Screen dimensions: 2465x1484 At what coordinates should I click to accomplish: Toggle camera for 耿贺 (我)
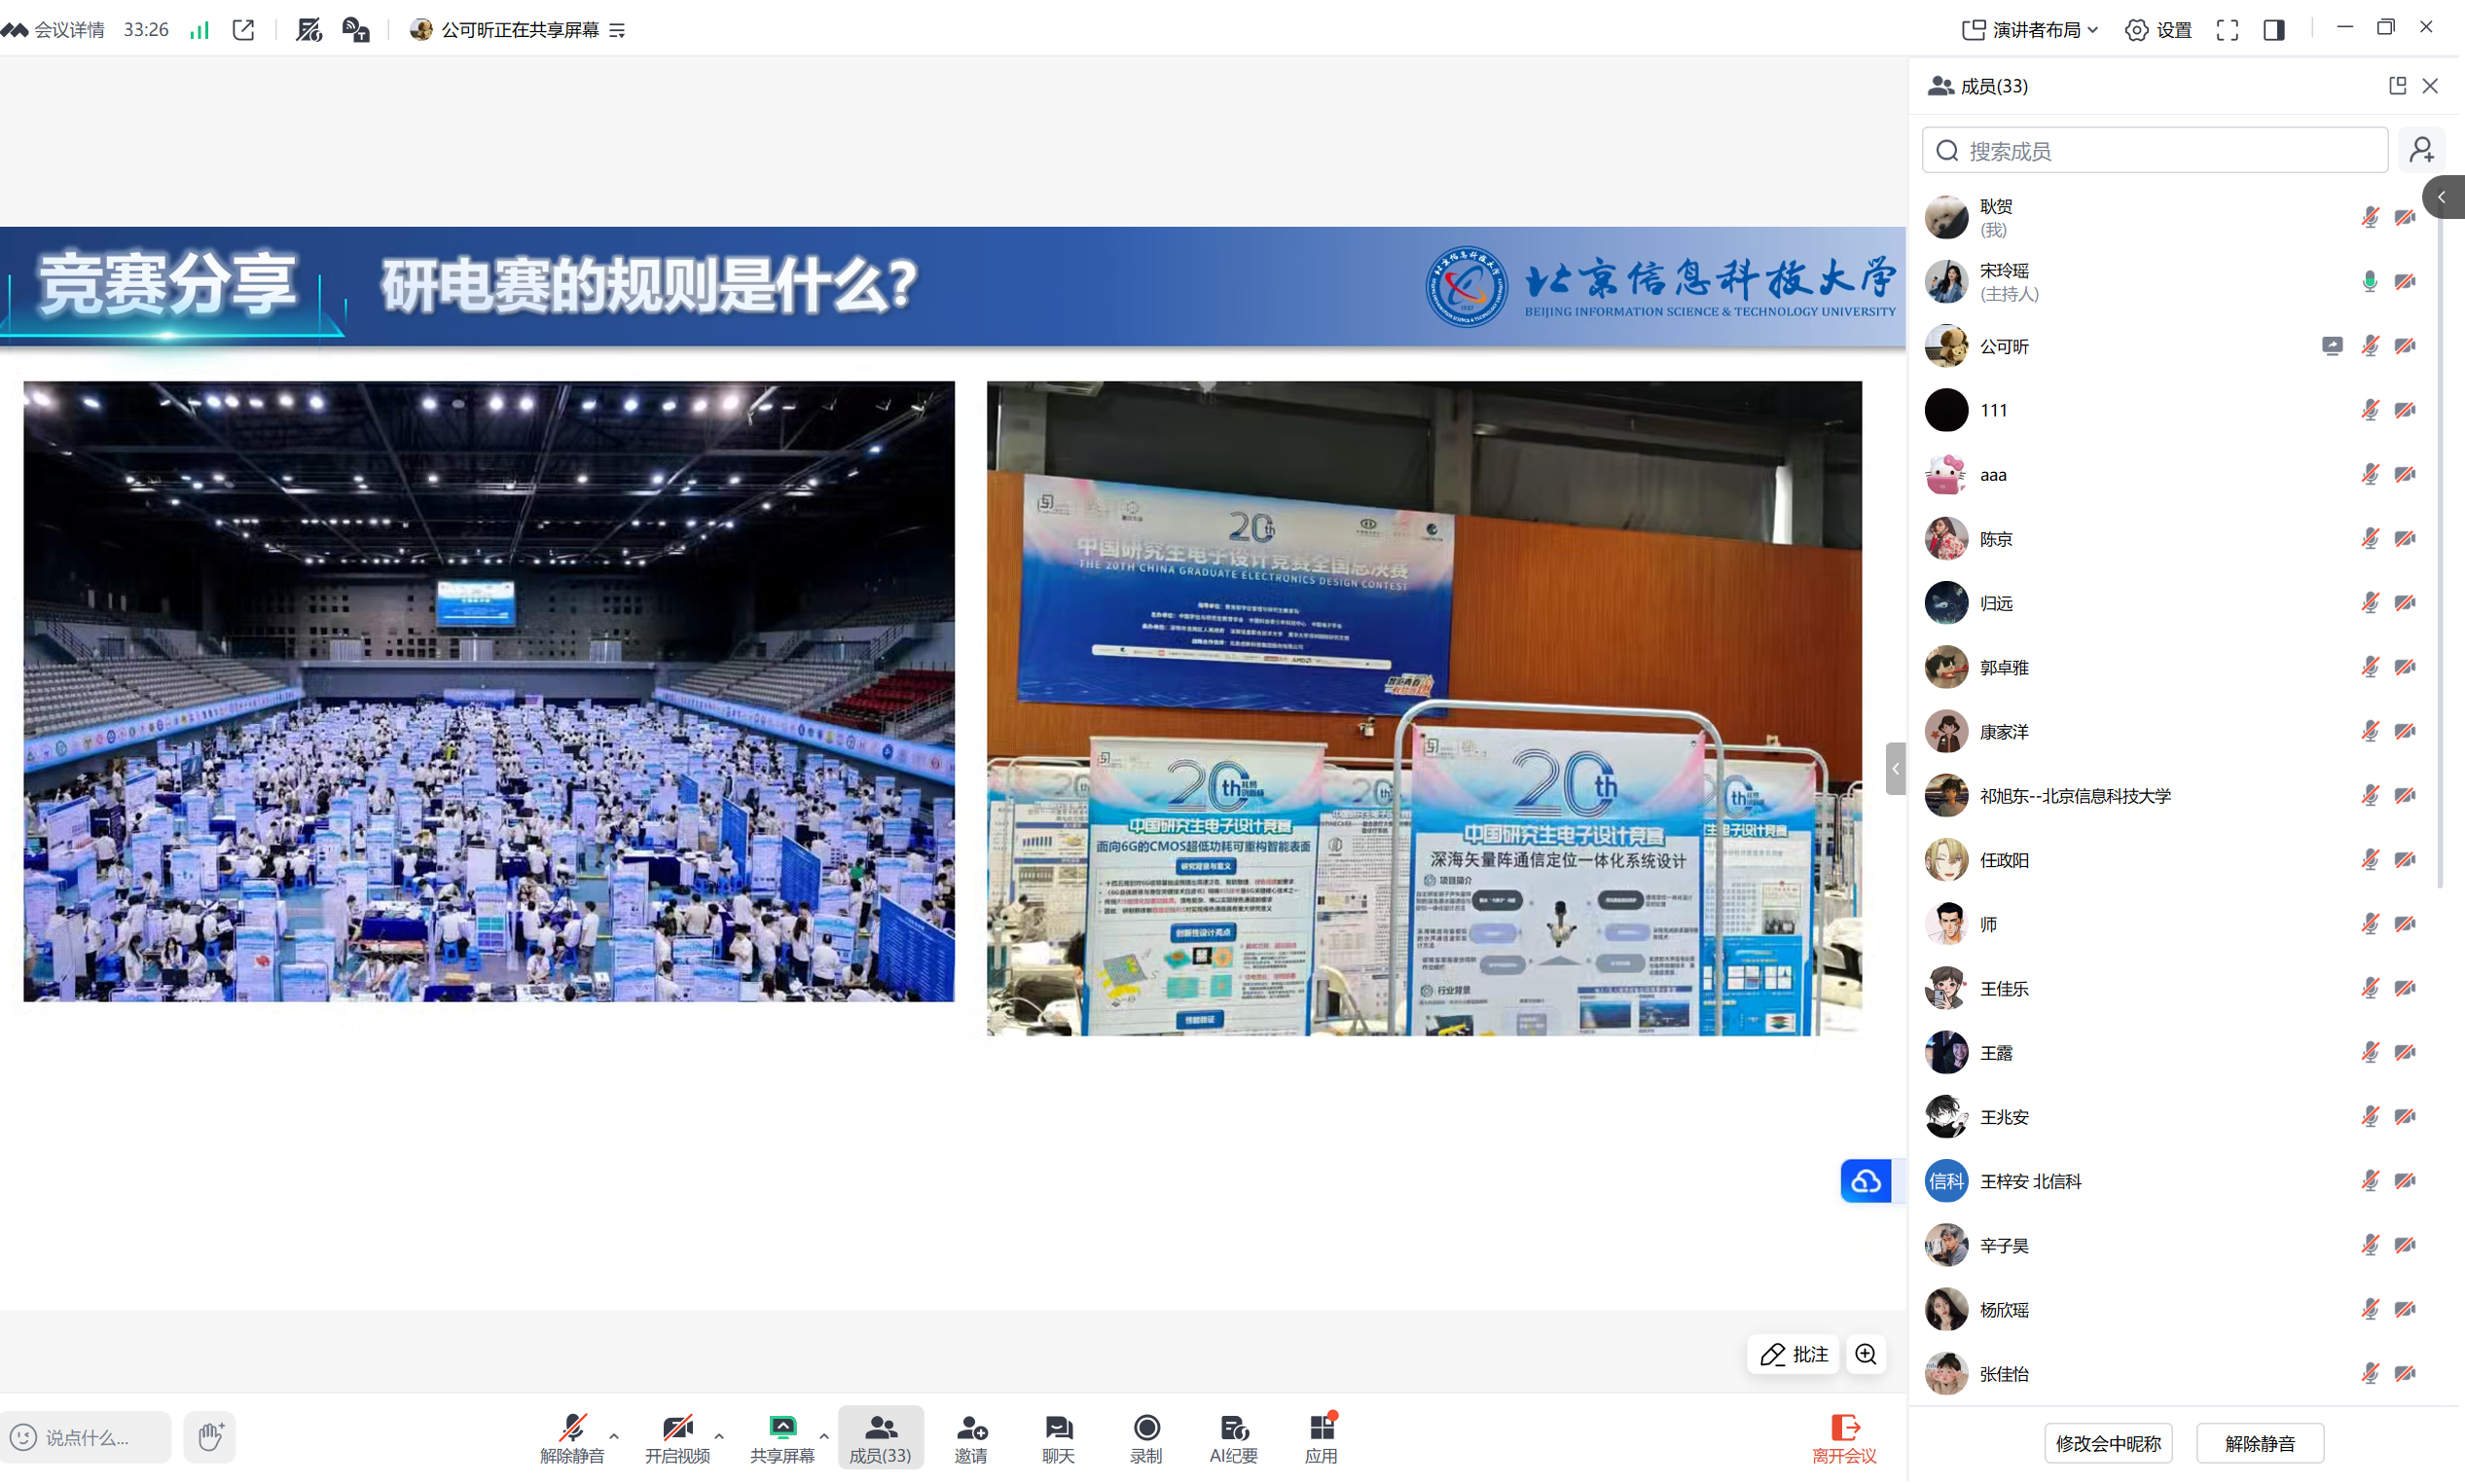(2405, 218)
